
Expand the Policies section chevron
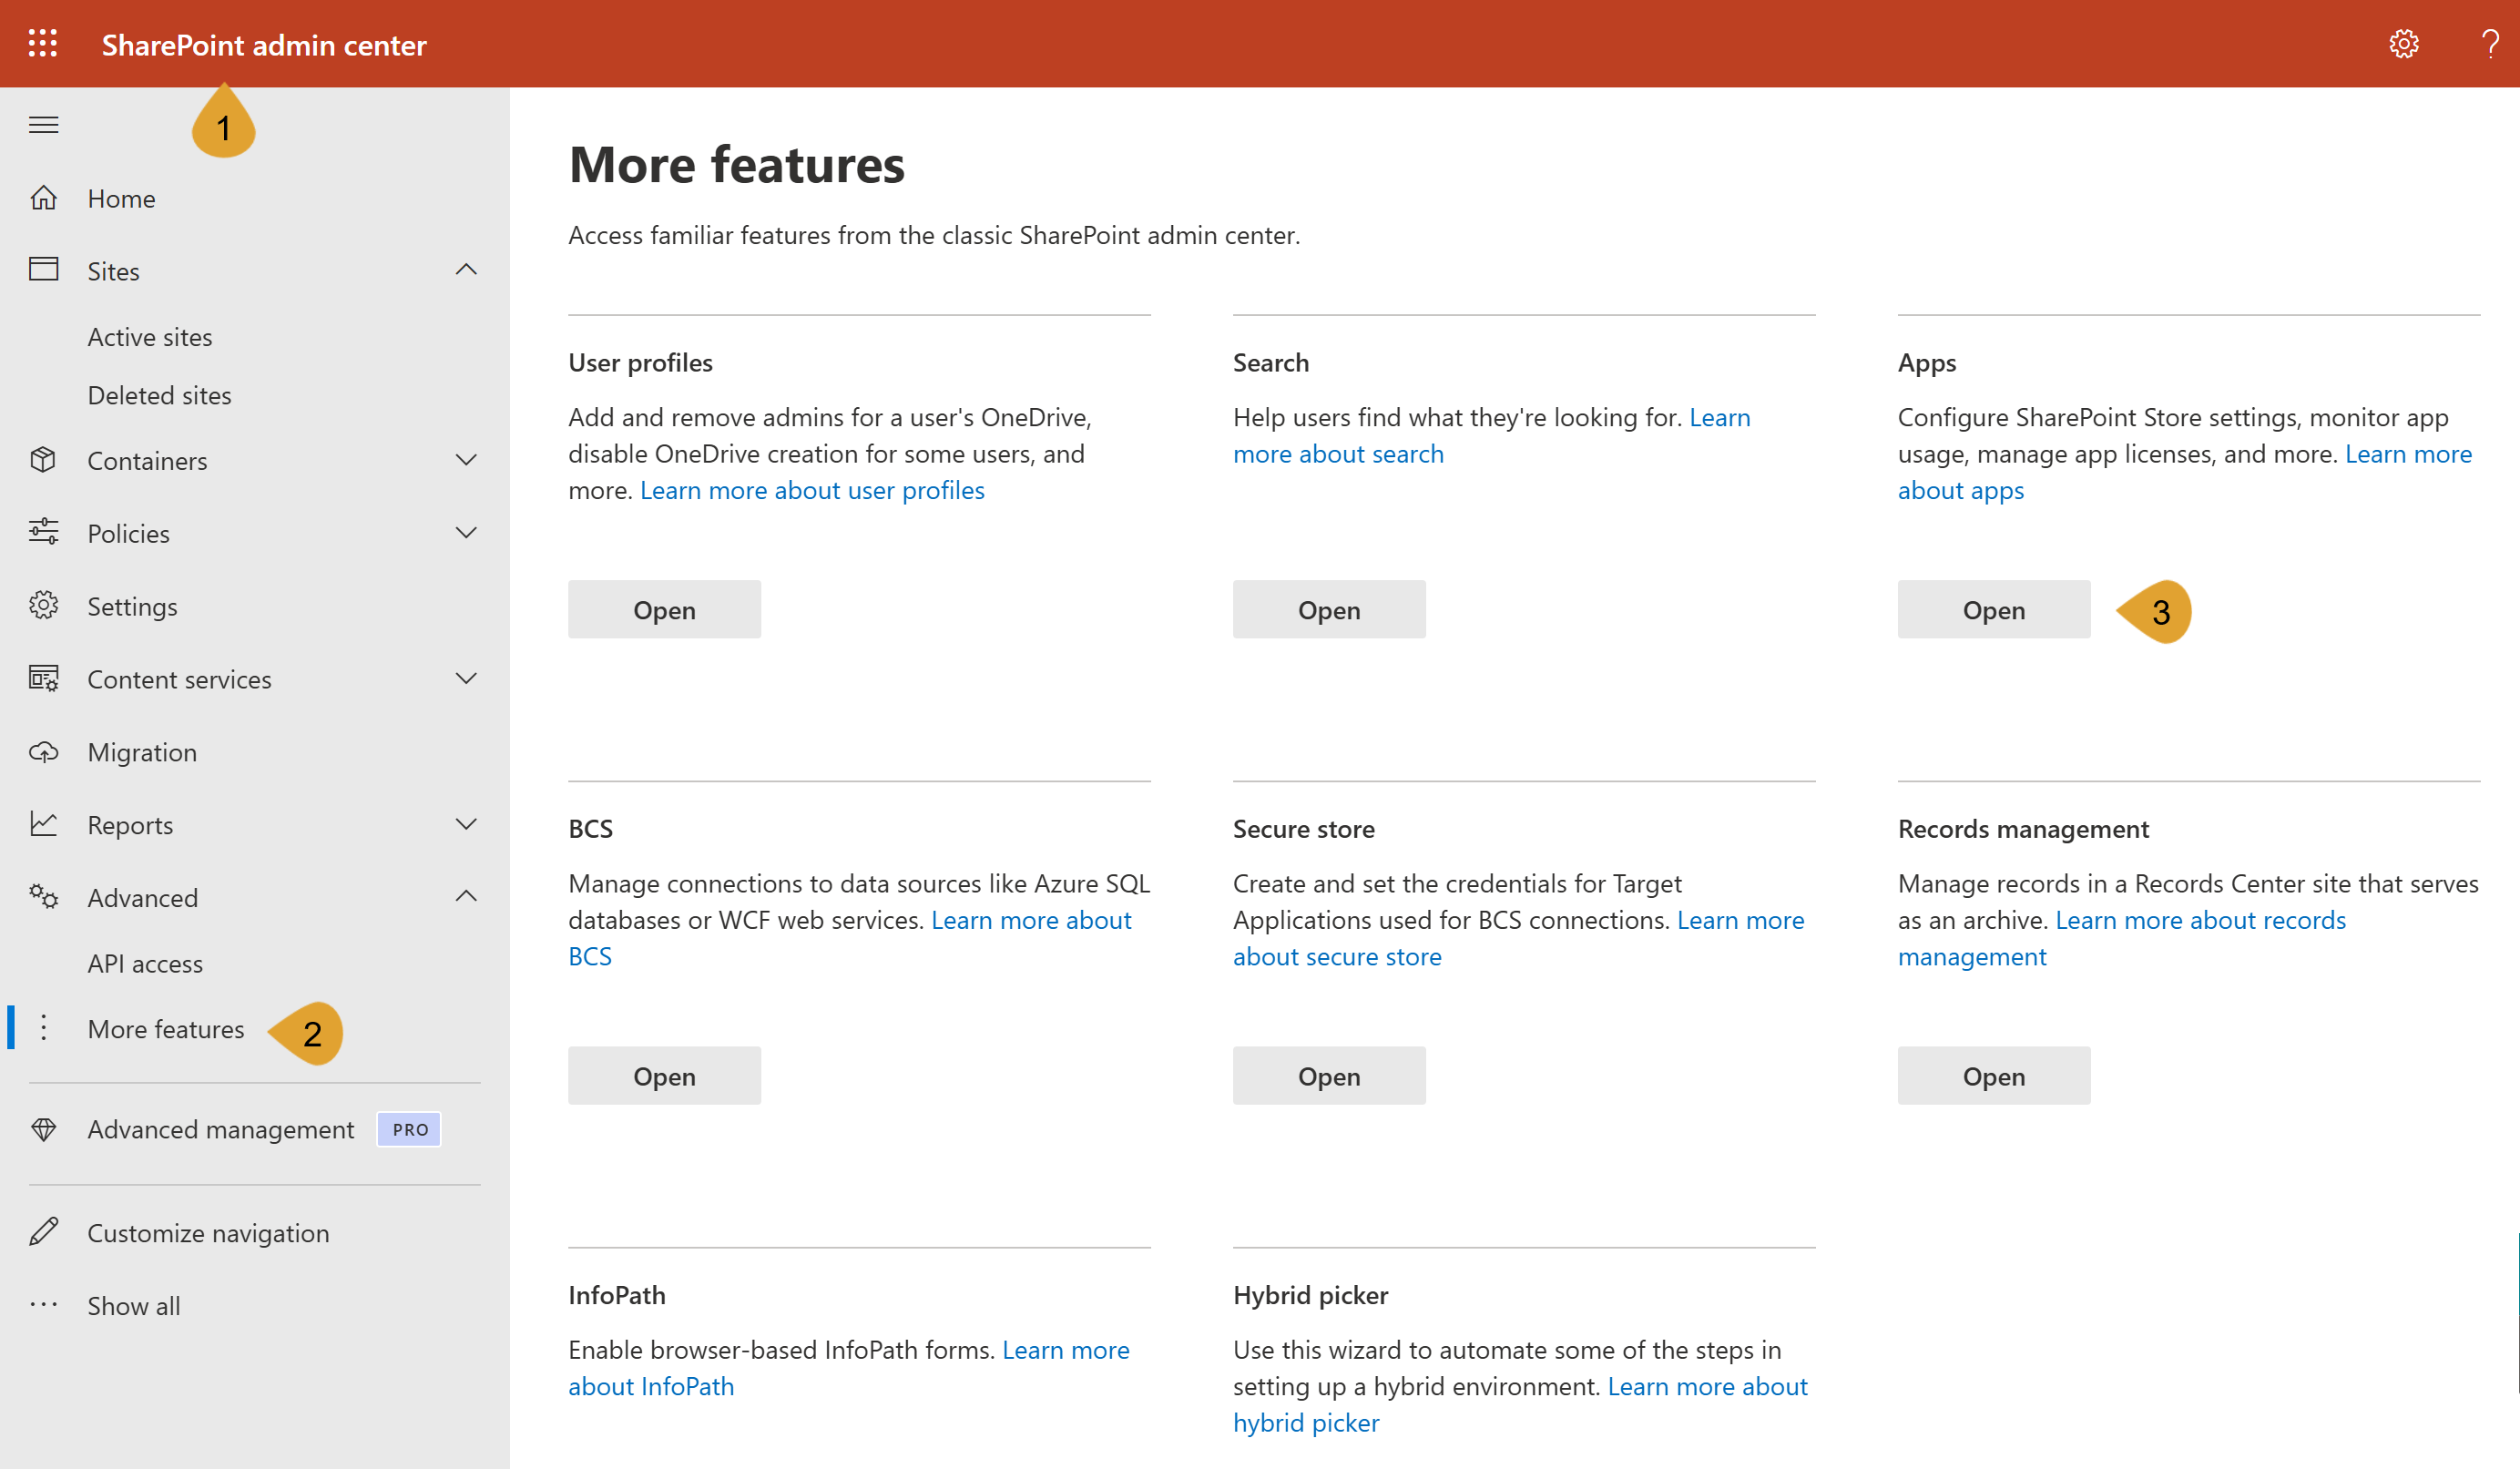click(x=466, y=532)
